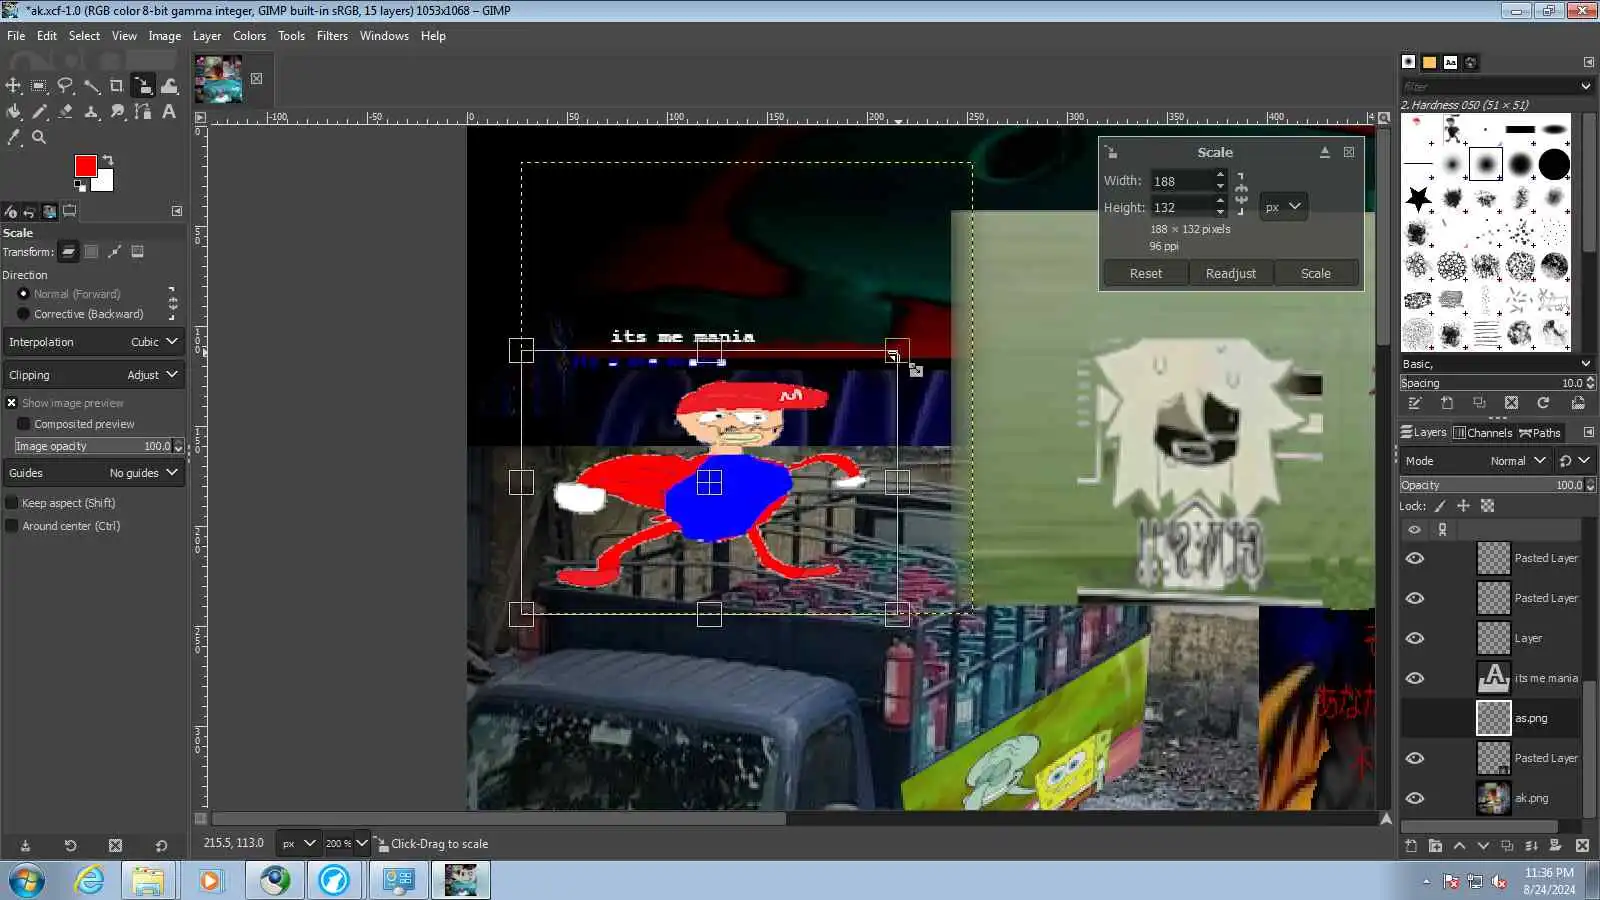Select the Text tool
Viewport: 1600px width, 900px height.
pos(169,112)
